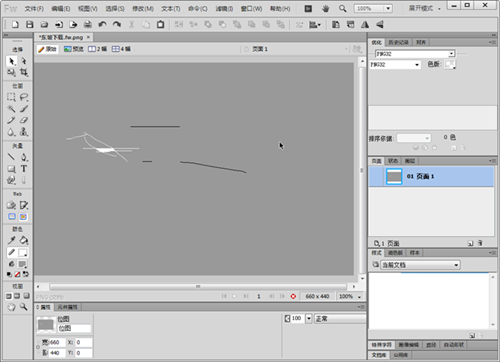
Task: Select the Pointer tool
Action: click(11, 61)
